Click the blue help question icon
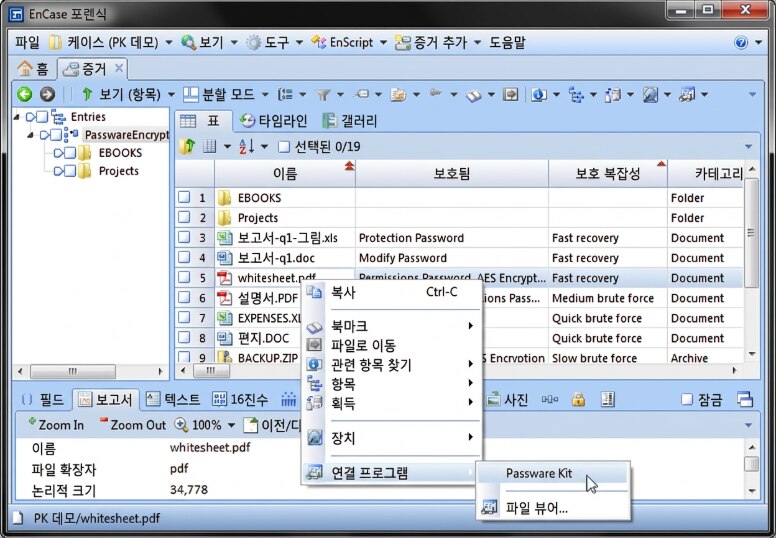The image size is (776, 538). point(741,43)
